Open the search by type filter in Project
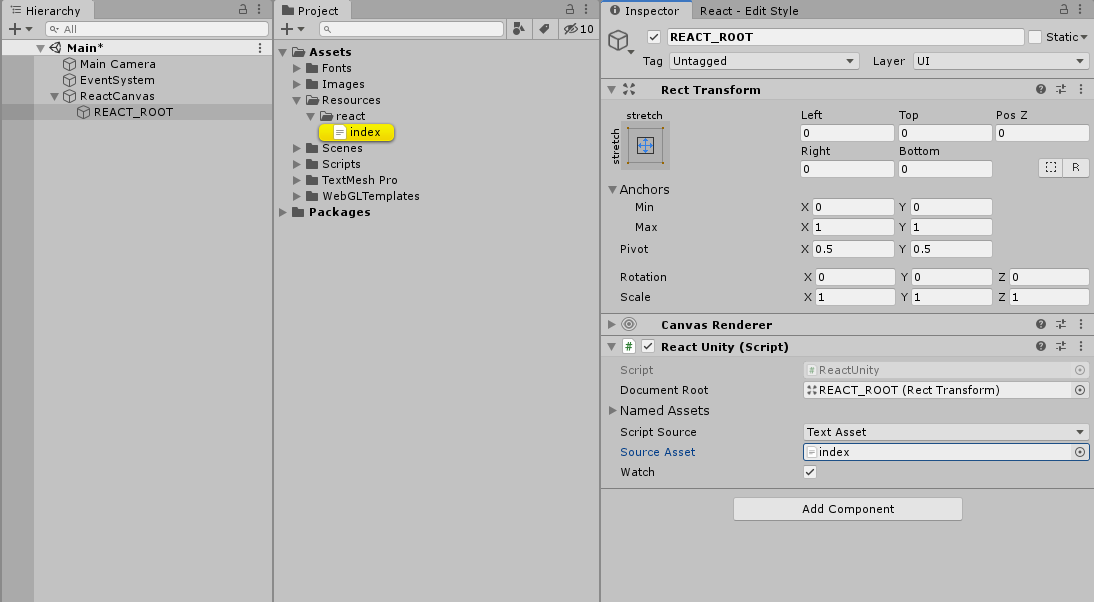The height and width of the screenshot is (602, 1094). [519, 29]
